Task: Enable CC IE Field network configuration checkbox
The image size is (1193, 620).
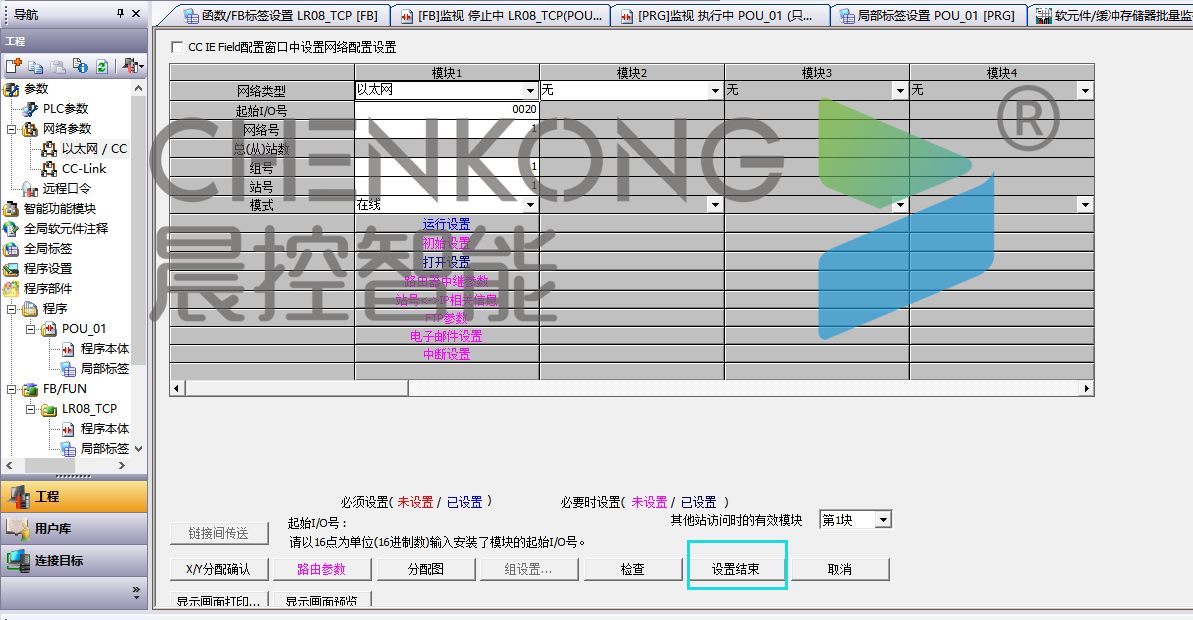Action: (177, 47)
